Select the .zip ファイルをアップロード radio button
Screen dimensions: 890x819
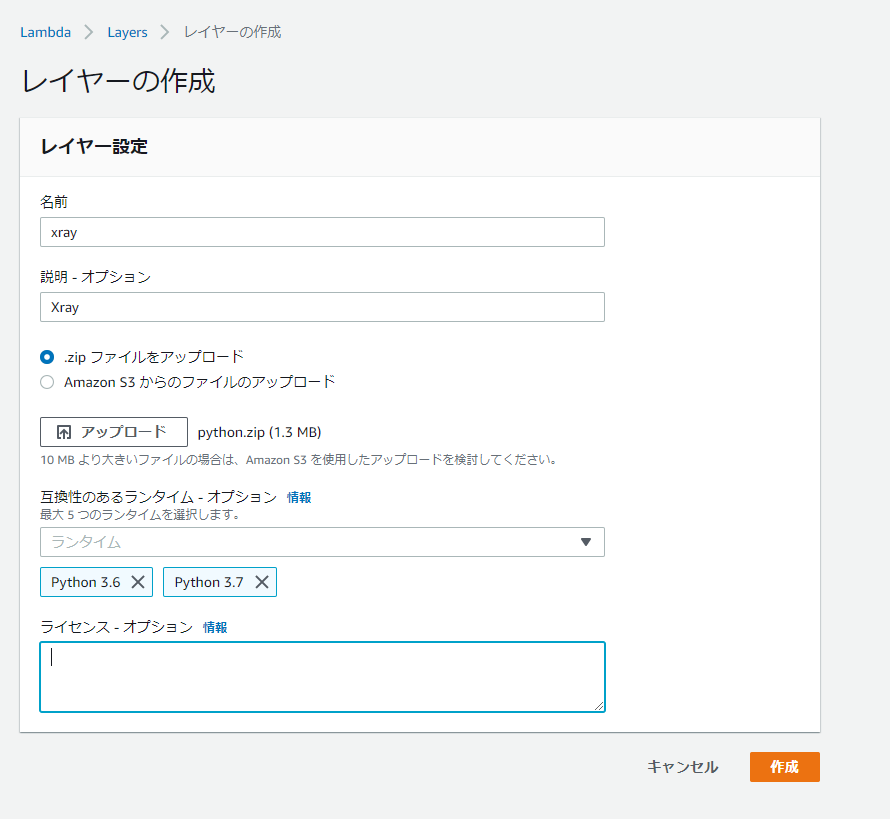(47, 357)
